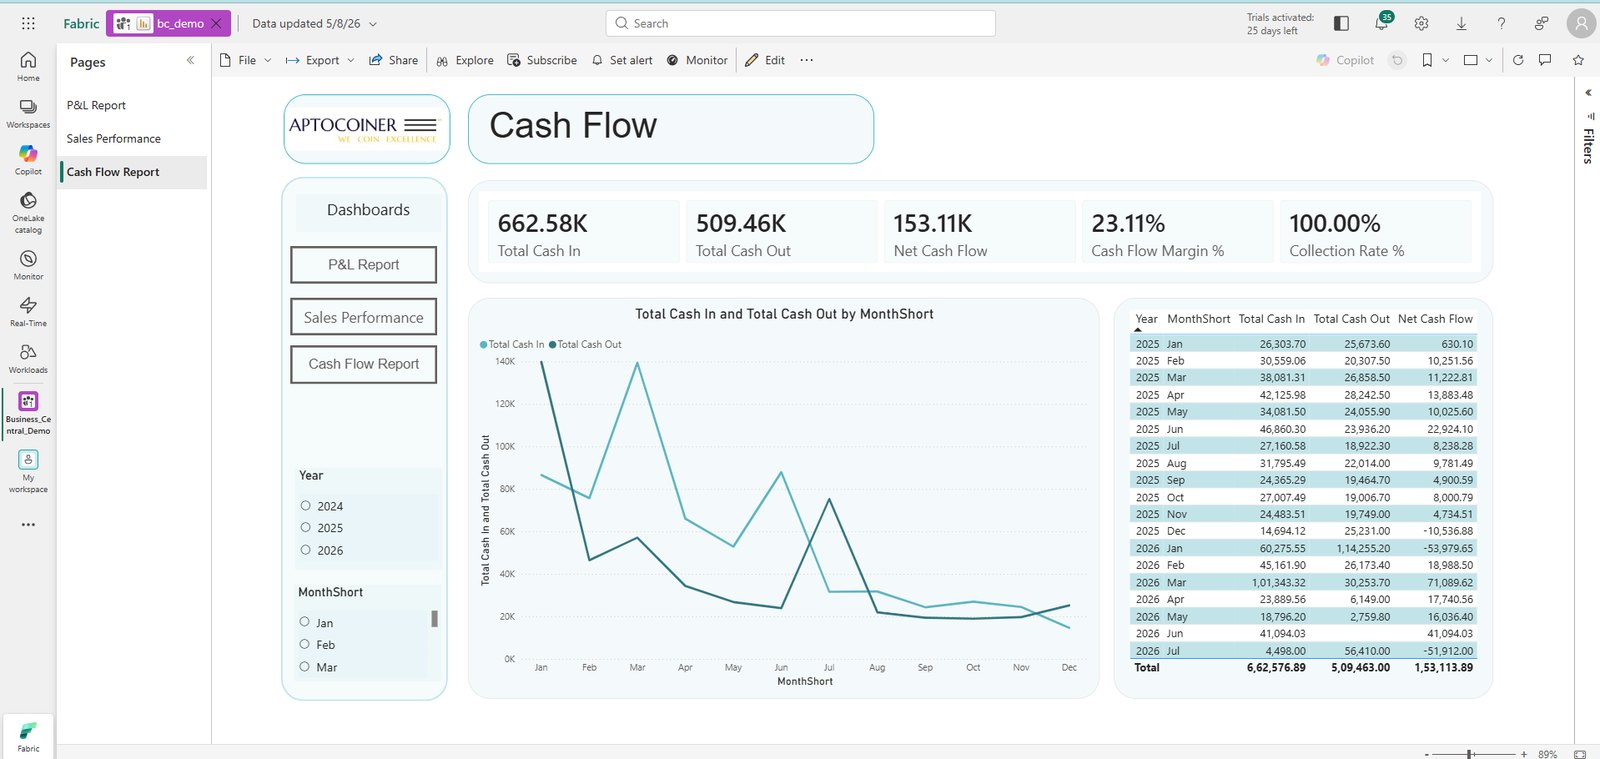
Task: Click Explore in the toolbar
Action: coord(465,60)
